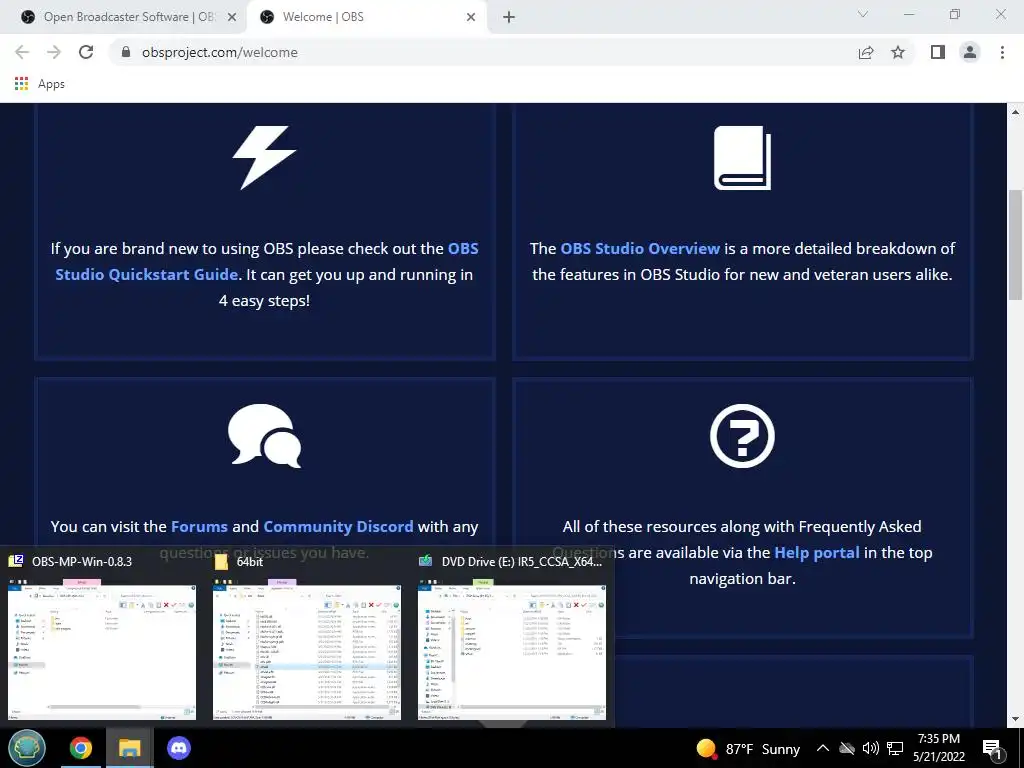1024x768 pixels.
Task: Open the clock showing 7:35 PM
Action: 939,748
